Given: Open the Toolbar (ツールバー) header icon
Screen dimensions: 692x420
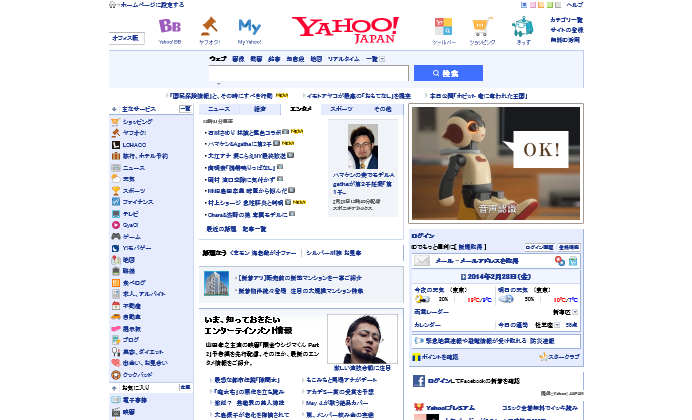Looking at the screenshot, I should [443, 26].
